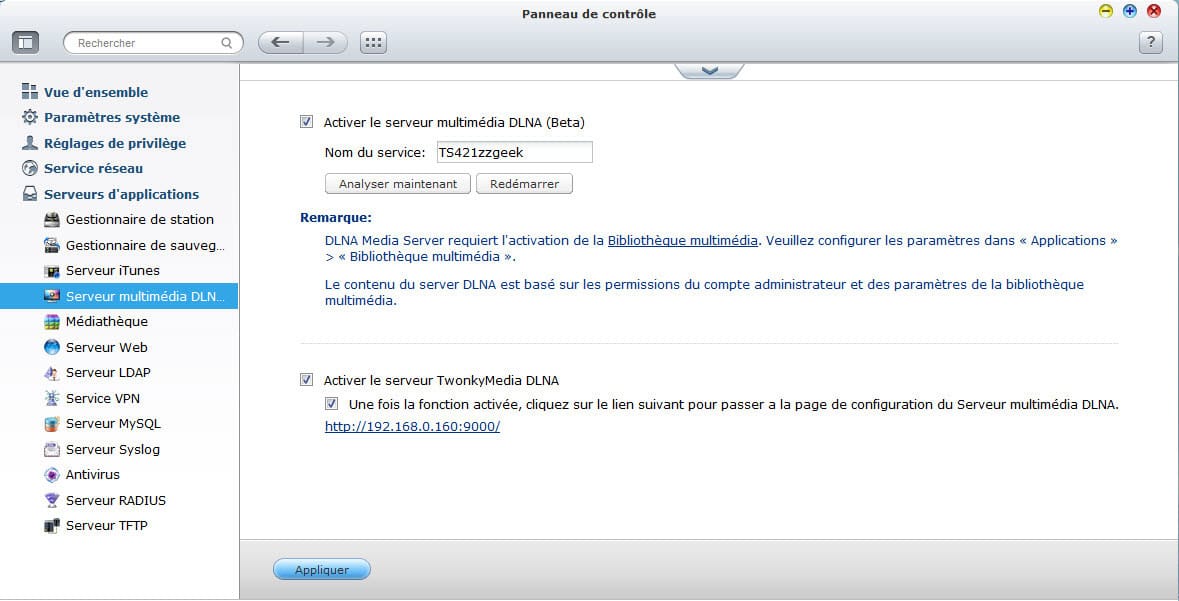This screenshot has width=1179, height=601.
Task: Click the search magnifier icon
Action: click(226, 43)
